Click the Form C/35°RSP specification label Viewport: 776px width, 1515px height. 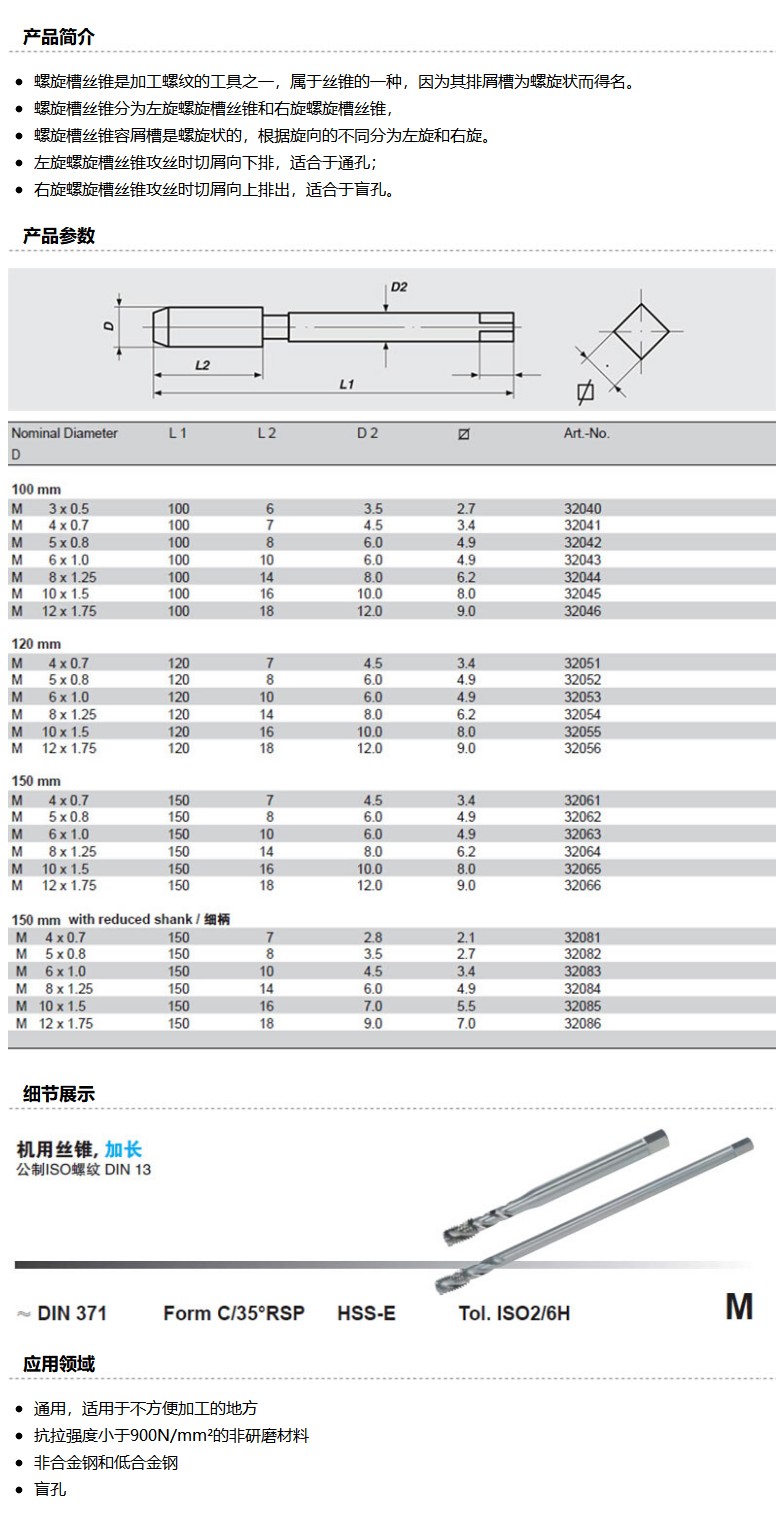(x=234, y=1313)
